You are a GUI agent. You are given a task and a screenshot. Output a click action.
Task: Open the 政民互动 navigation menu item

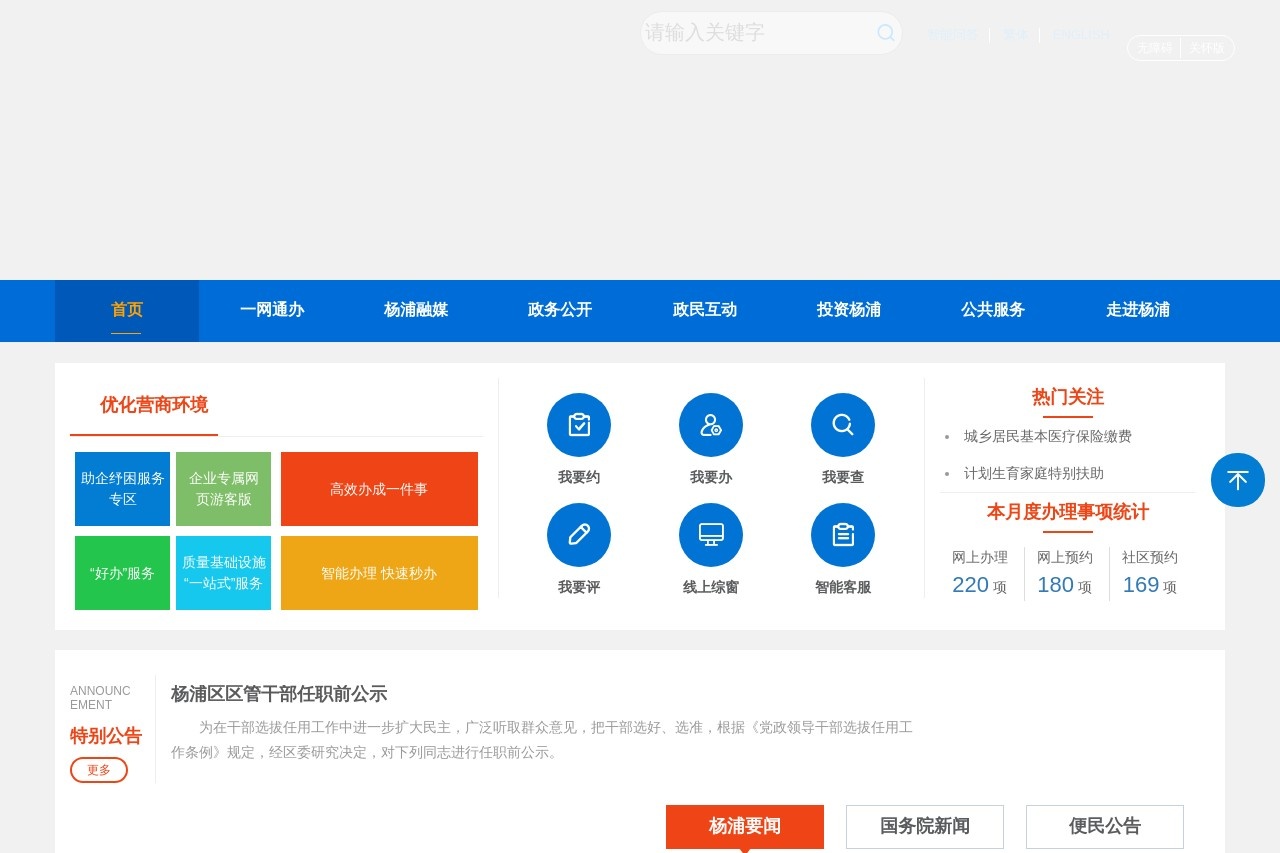click(704, 310)
